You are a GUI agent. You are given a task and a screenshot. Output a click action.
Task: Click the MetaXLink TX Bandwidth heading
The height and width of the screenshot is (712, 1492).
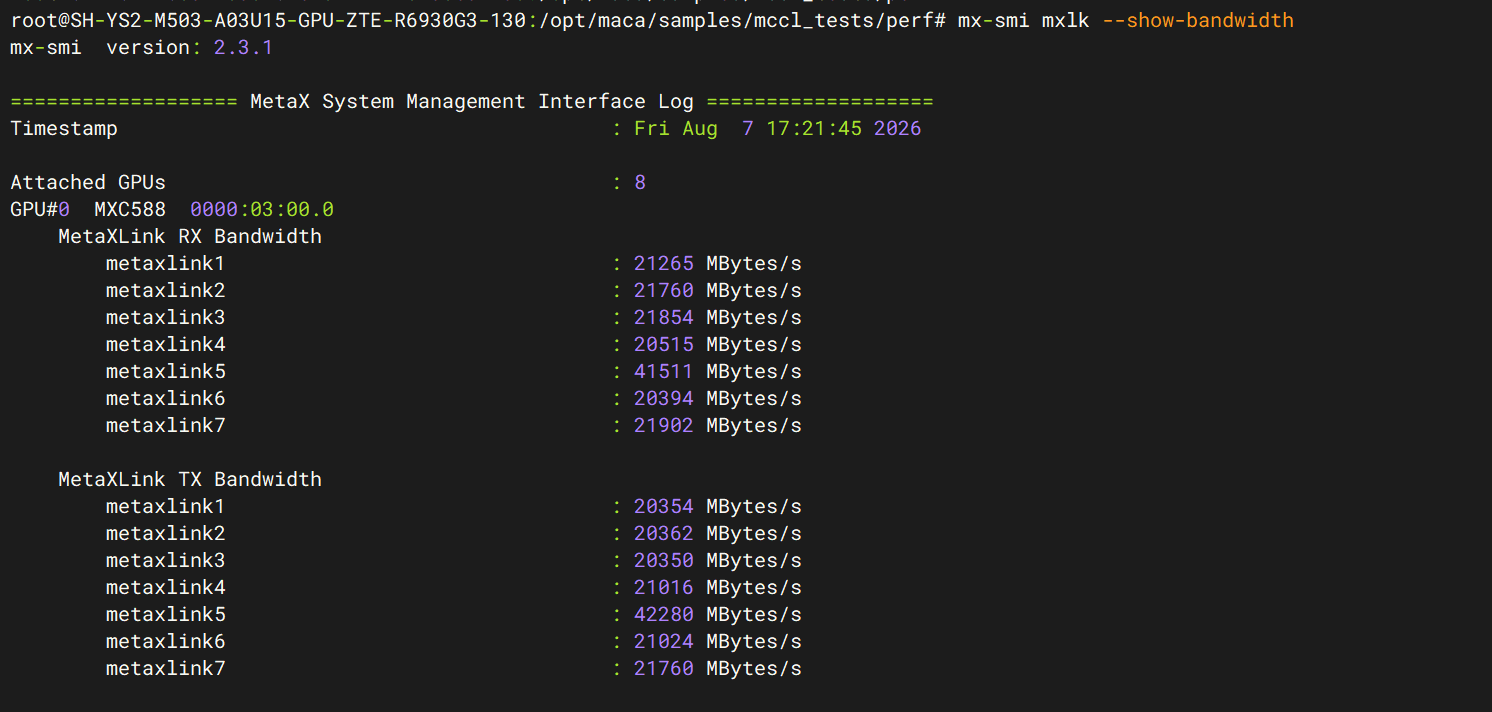click(190, 479)
